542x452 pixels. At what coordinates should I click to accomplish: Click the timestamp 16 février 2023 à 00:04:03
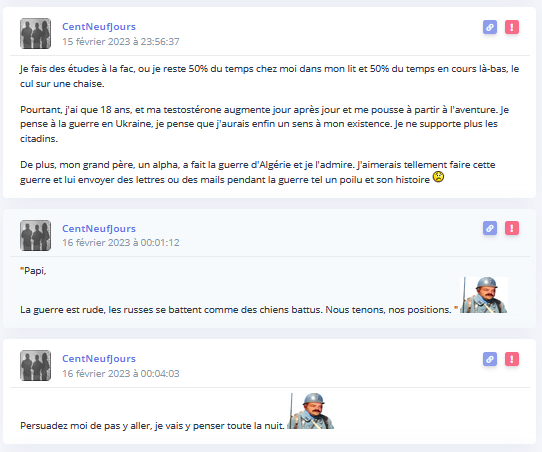tap(121, 374)
